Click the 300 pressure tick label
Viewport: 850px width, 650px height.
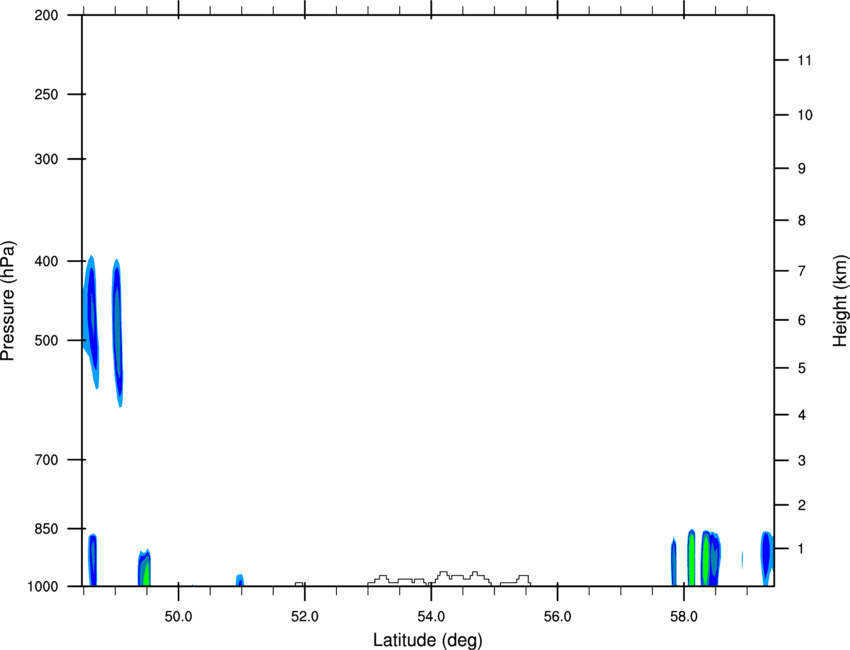click(46, 159)
